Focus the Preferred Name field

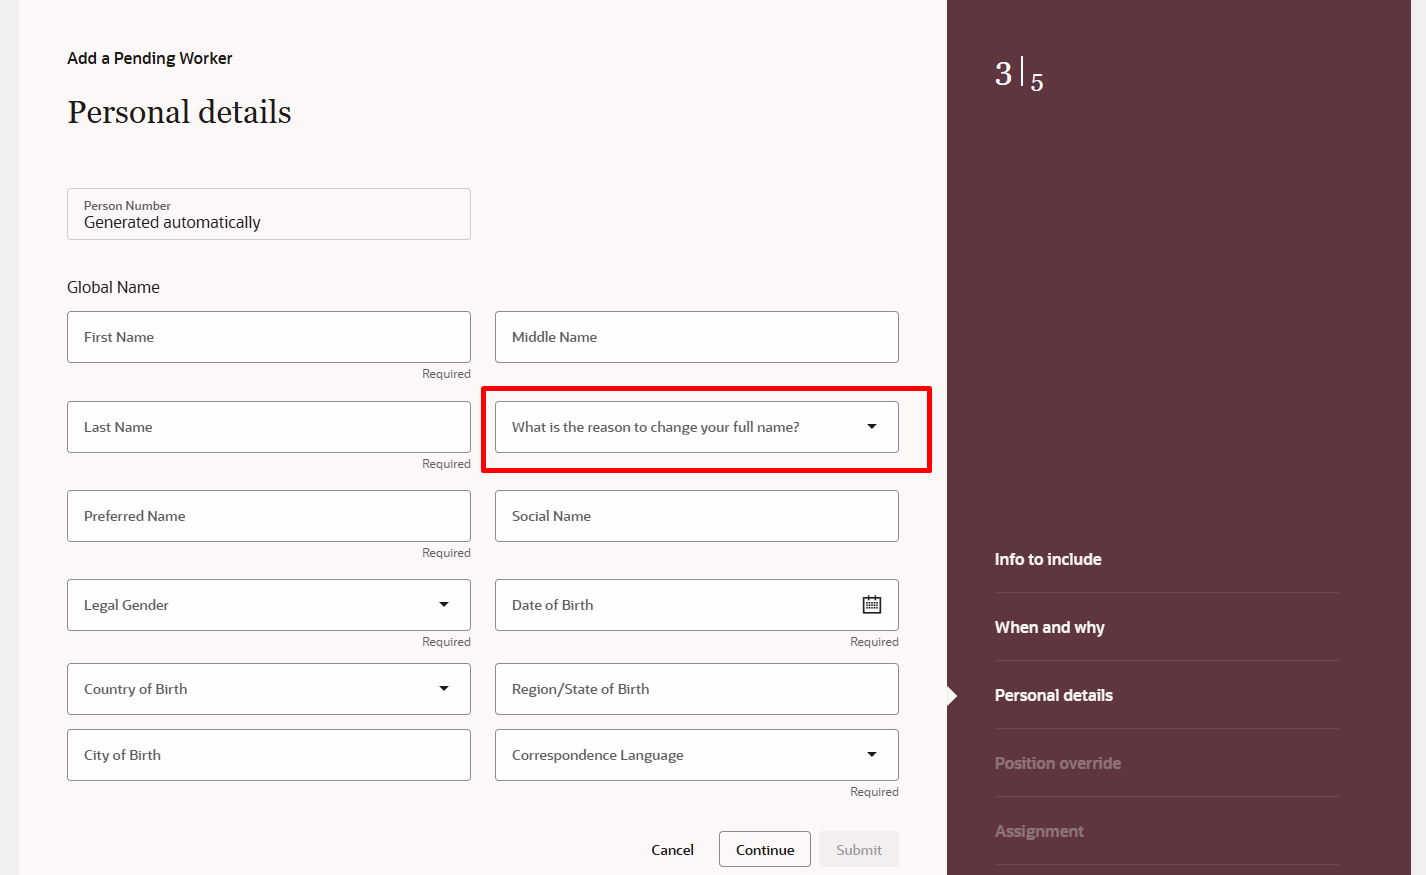click(x=269, y=516)
